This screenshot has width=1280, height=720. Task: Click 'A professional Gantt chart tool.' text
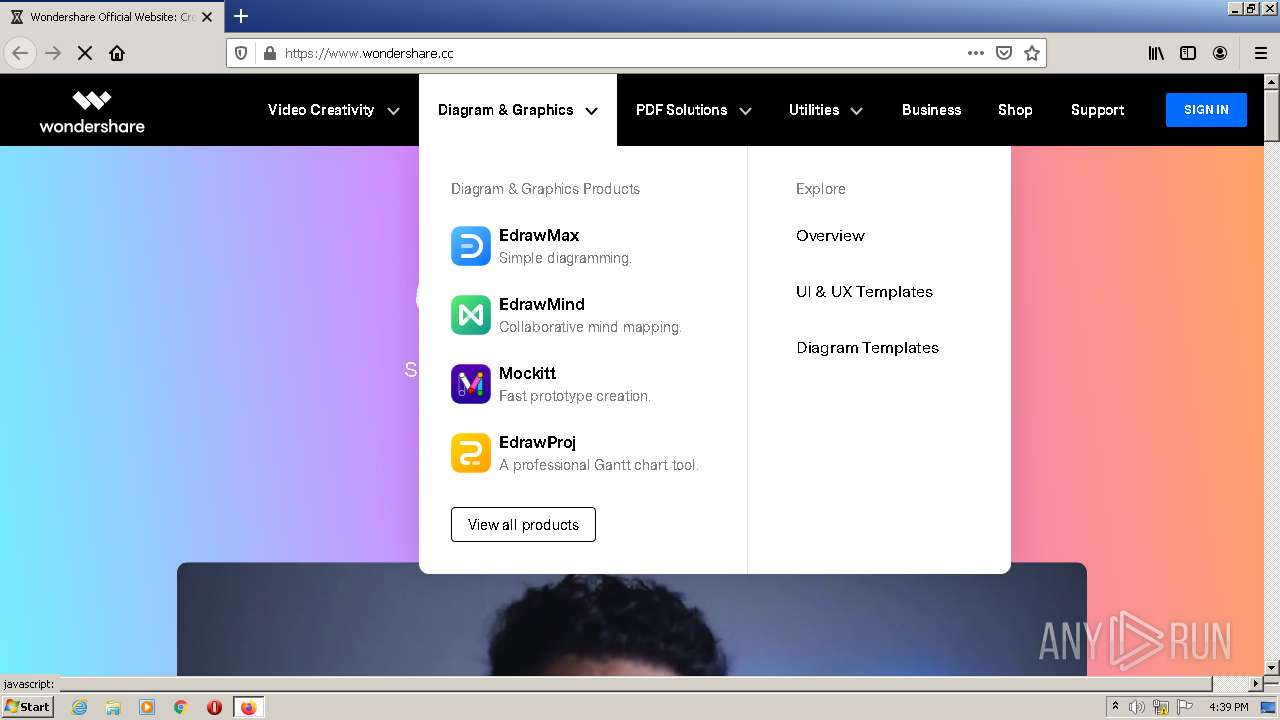click(598, 465)
